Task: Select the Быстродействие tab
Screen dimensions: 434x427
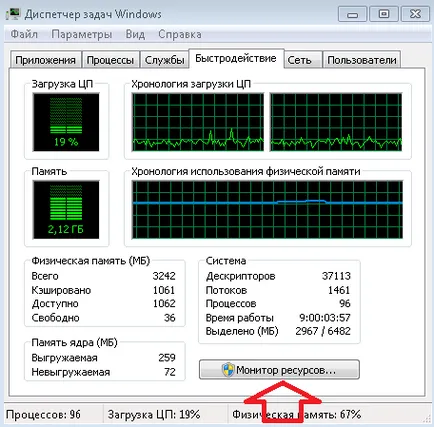Action: [x=236, y=59]
